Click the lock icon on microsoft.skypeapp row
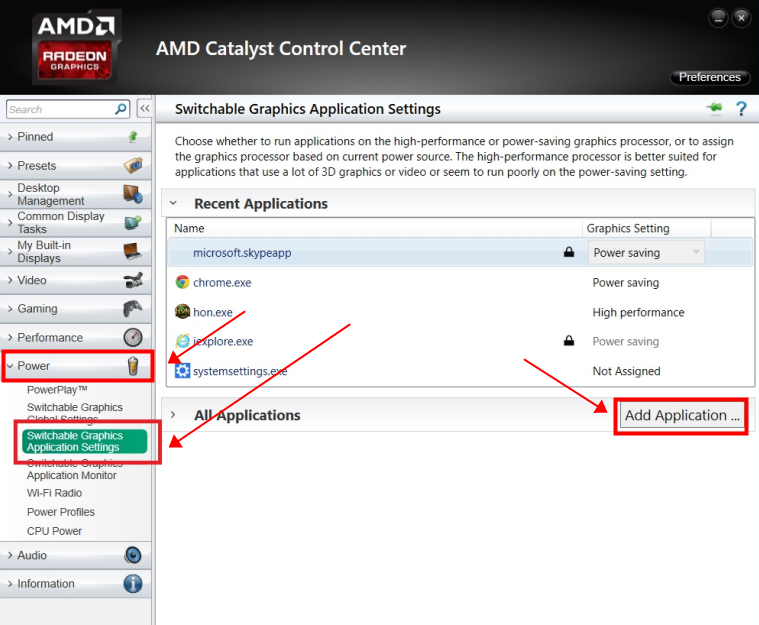 pos(569,252)
